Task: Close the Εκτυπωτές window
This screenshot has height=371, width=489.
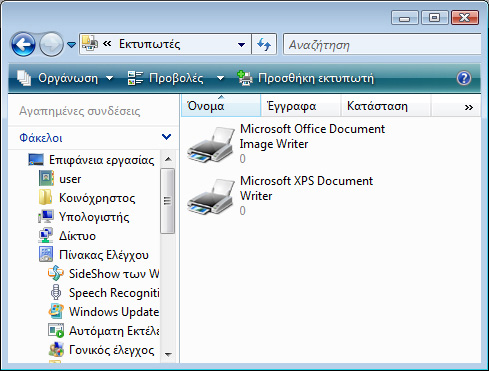Action: [465, 17]
